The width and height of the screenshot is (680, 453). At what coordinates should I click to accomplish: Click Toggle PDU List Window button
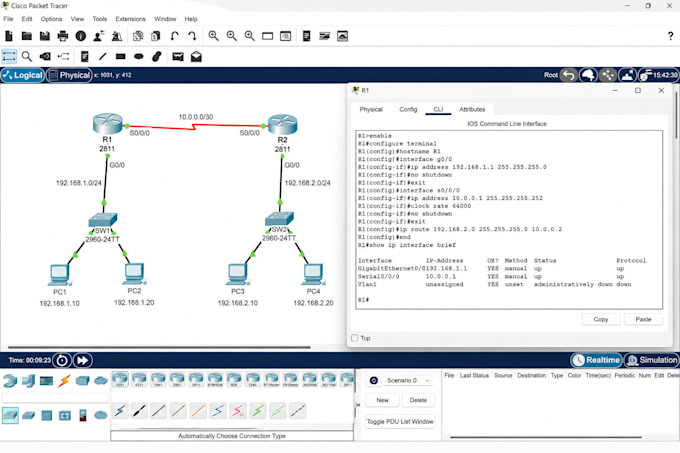400,421
